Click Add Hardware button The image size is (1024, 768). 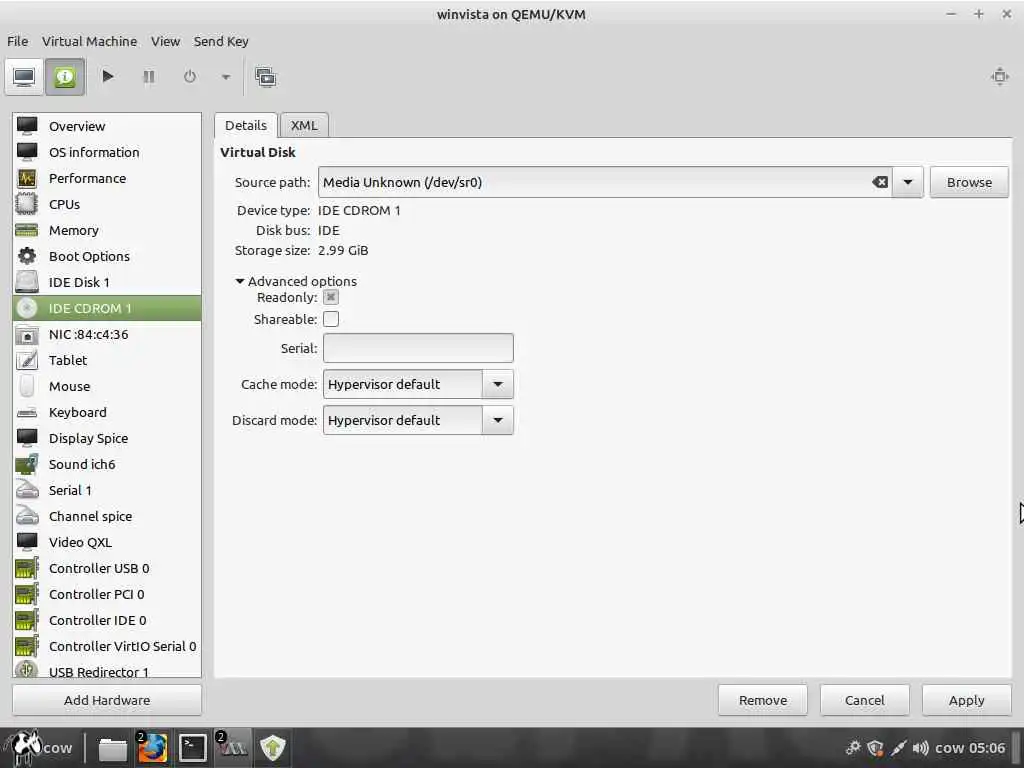pos(106,700)
